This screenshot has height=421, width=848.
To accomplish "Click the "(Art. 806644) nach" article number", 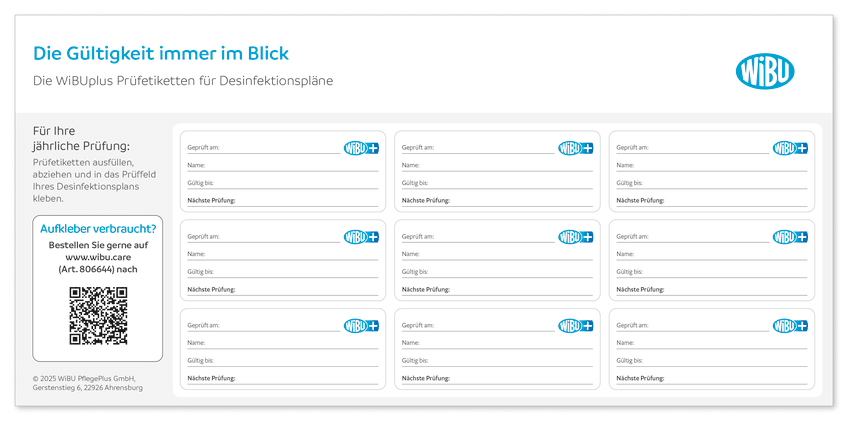I will 98,269.
